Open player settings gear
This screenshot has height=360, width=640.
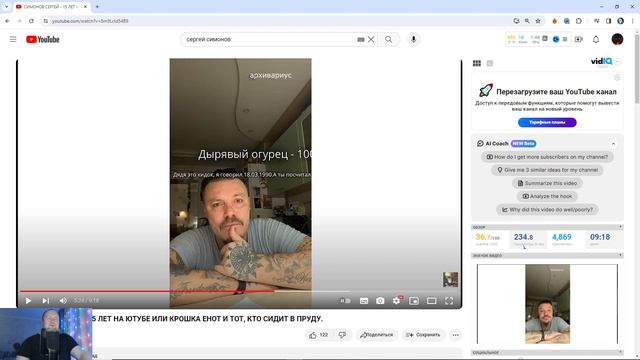click(x=397, y=301)
